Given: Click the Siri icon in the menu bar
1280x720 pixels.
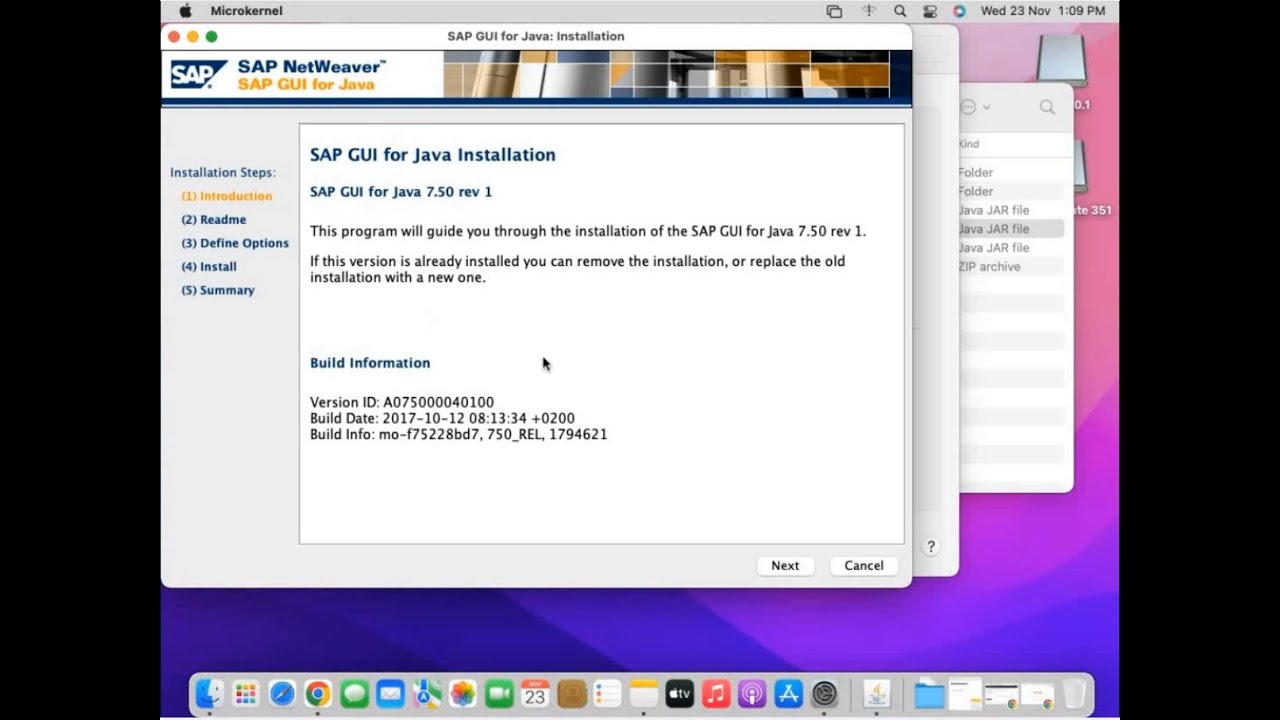Looking at the screenshot, I should point(960,11).
